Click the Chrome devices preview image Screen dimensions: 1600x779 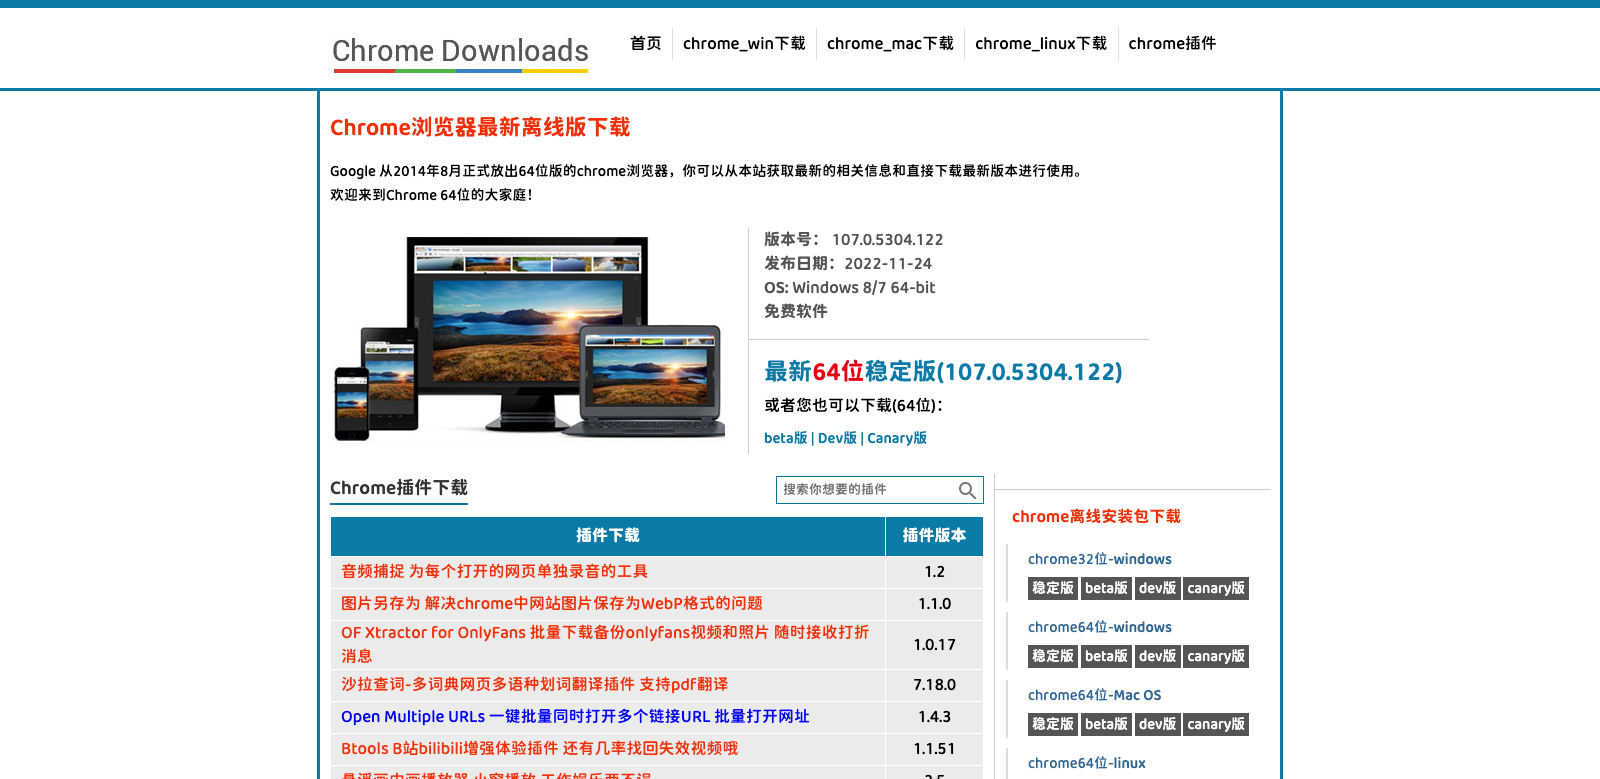point(529,339)
